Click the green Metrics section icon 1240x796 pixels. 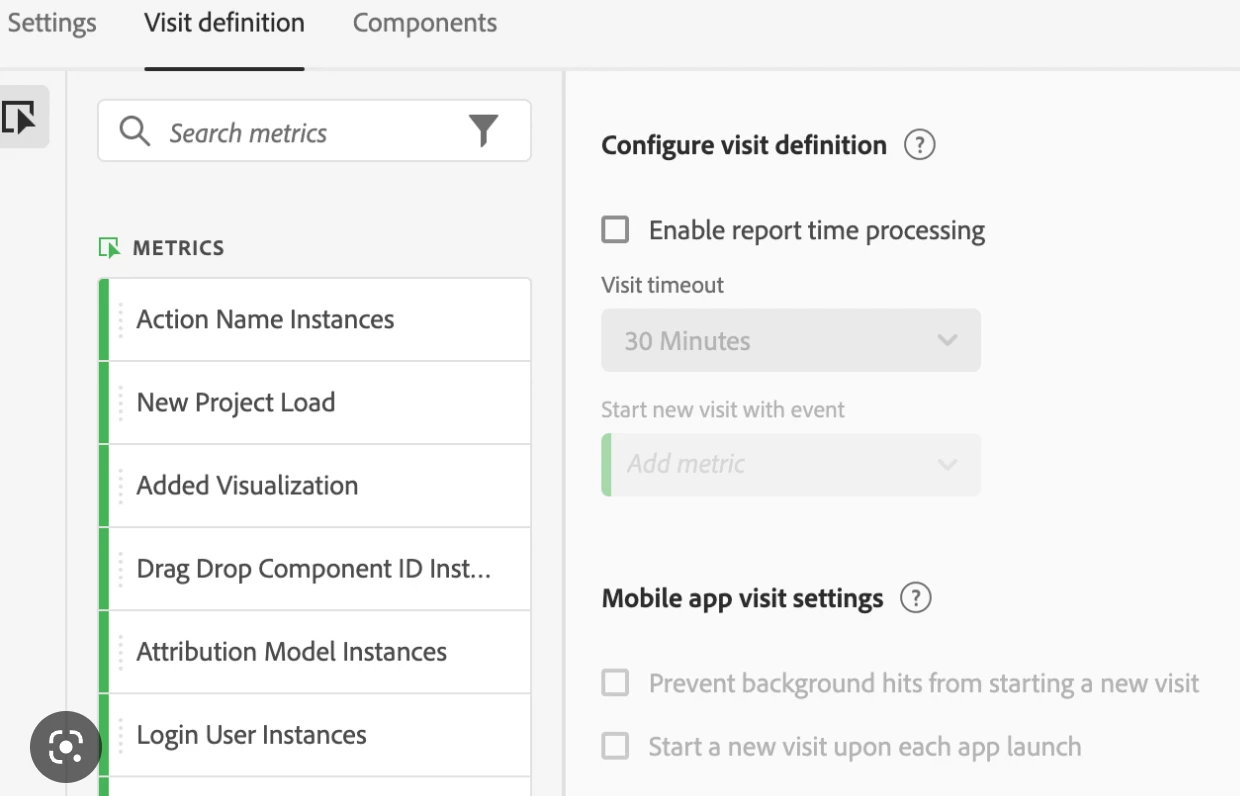coord(109,247)
